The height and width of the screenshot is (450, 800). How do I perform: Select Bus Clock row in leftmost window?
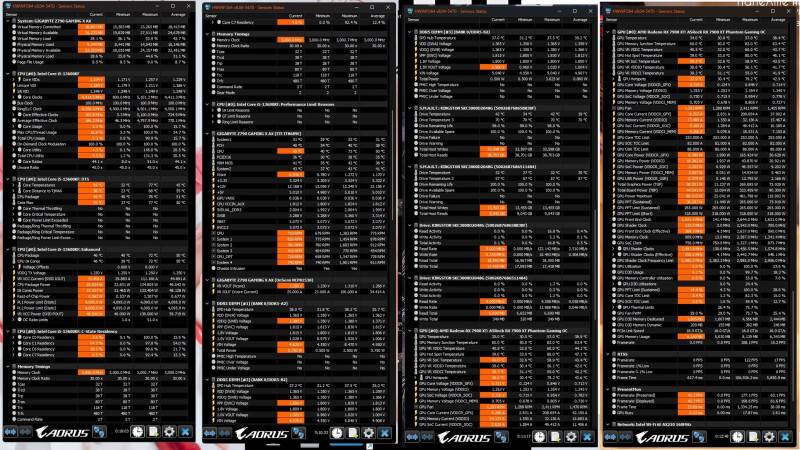98,103
